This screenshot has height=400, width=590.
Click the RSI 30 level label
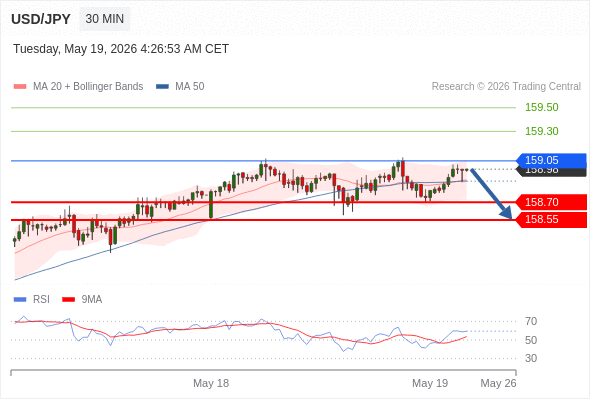(531, 358)
